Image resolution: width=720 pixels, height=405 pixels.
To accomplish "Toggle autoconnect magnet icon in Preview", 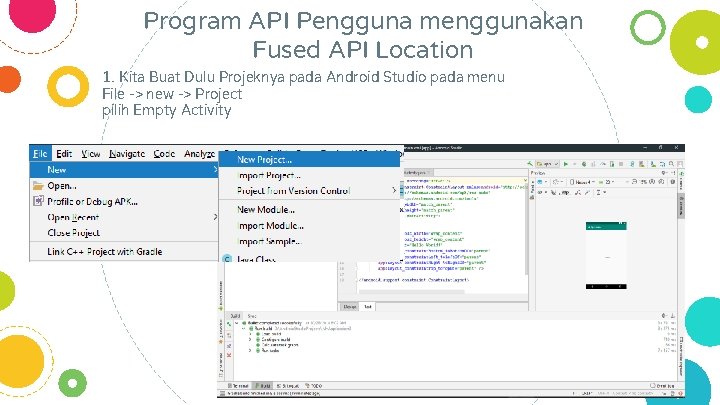I will point(554,192).
